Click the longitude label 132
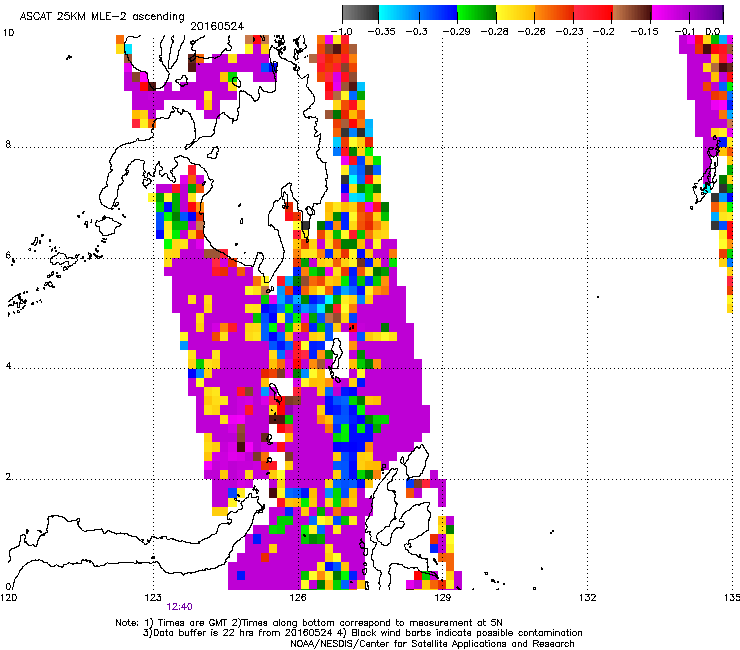Image resolution: width=740 pixels, height=650 pixels. 588,598
